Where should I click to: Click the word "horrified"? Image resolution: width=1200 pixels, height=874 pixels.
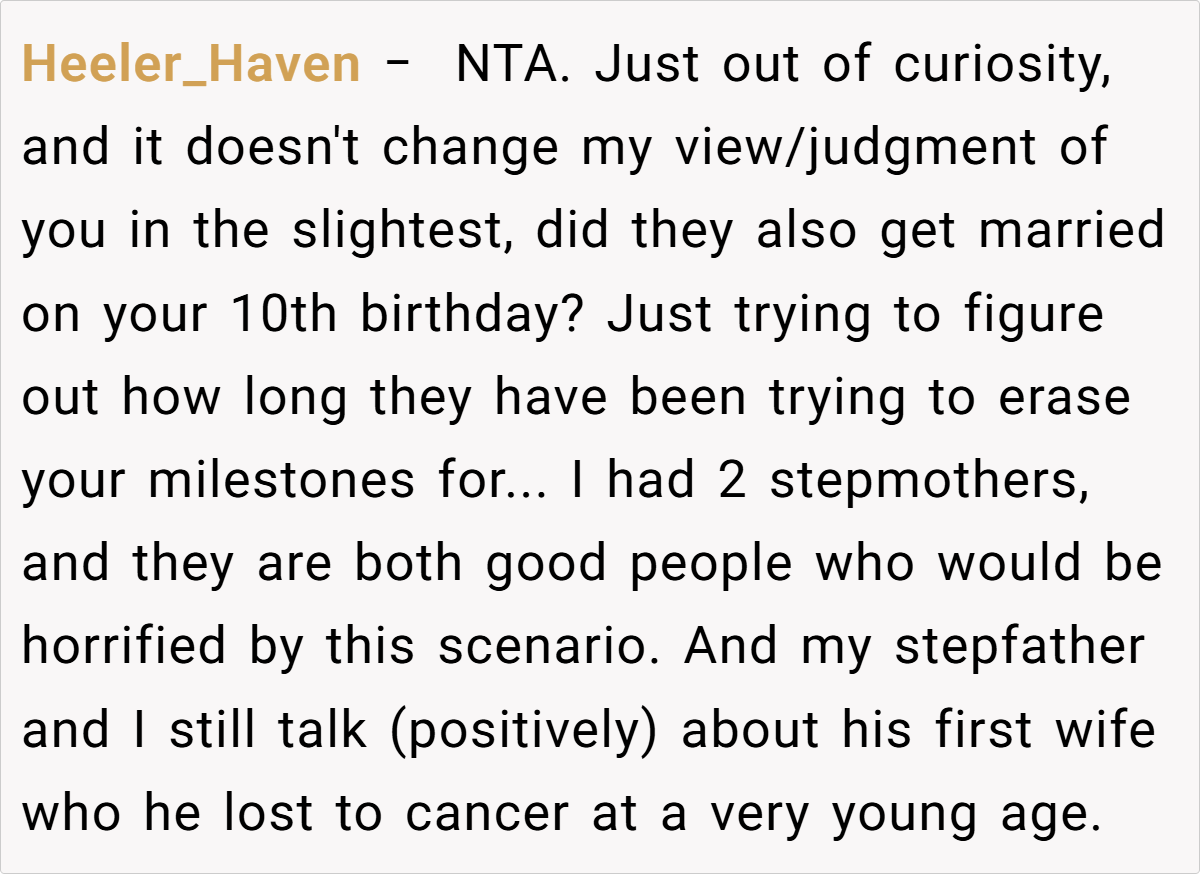pos(124,646)
